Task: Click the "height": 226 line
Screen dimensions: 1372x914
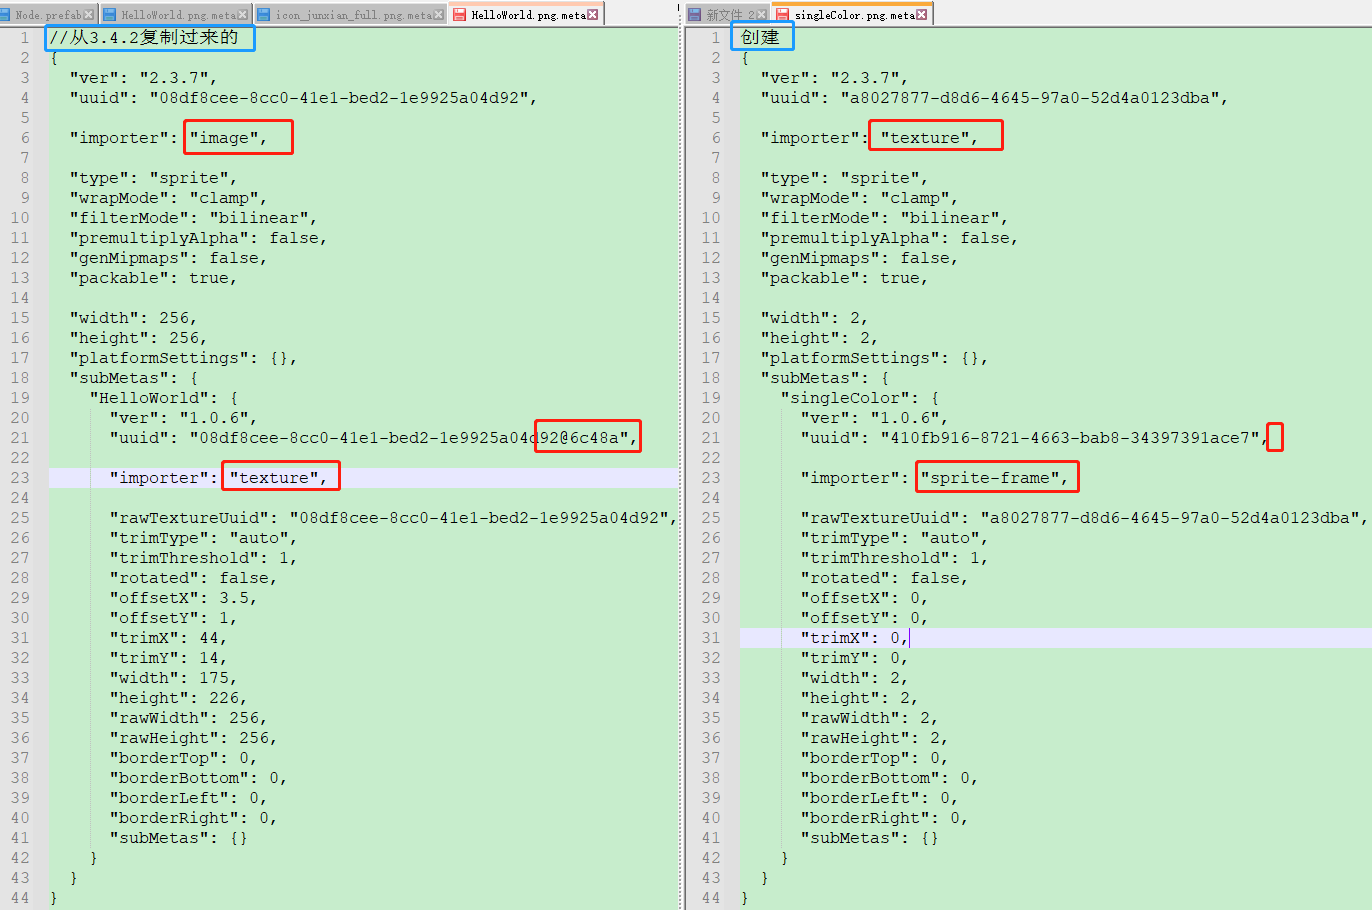Action: pyautogui.click(x=179, y=698)
